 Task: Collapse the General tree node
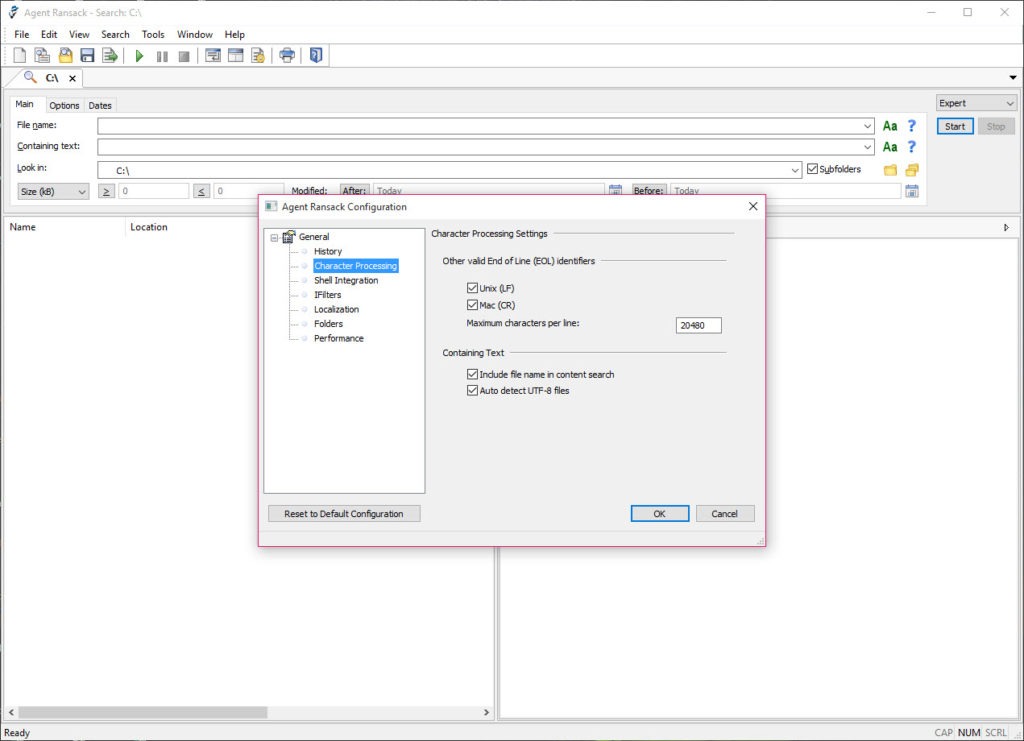pyautogui.click(x=274, y=238)
